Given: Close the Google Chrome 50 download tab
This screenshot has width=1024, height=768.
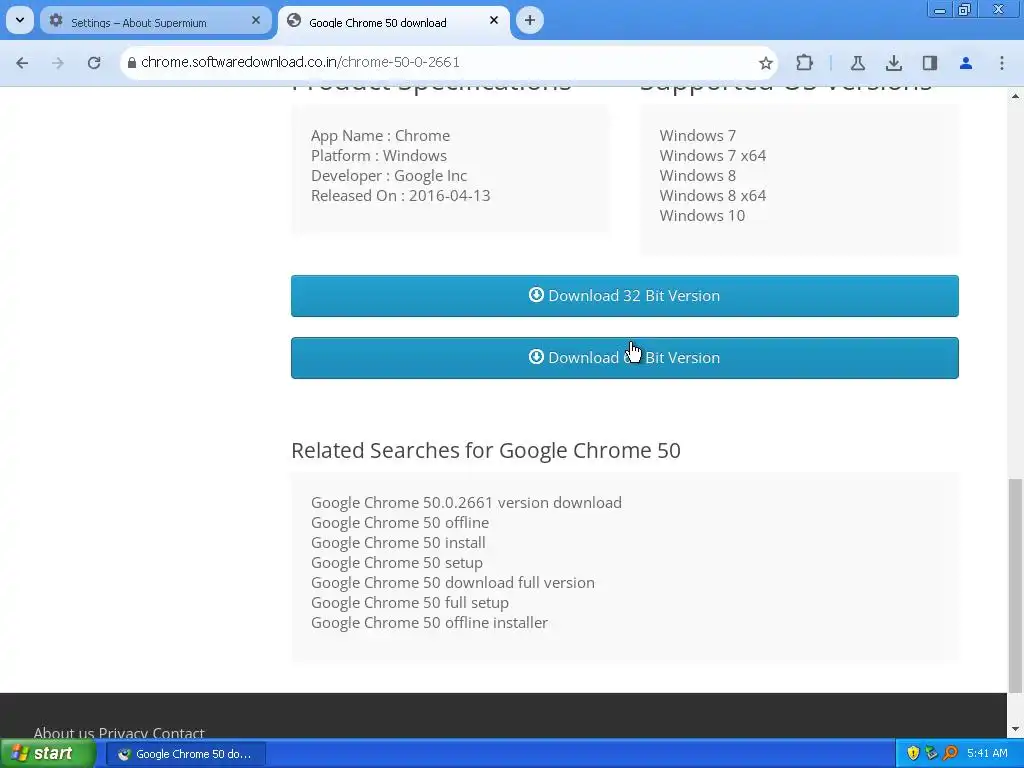Looking at the screenshot, I should pyautogui.click(x=494, y=20).
